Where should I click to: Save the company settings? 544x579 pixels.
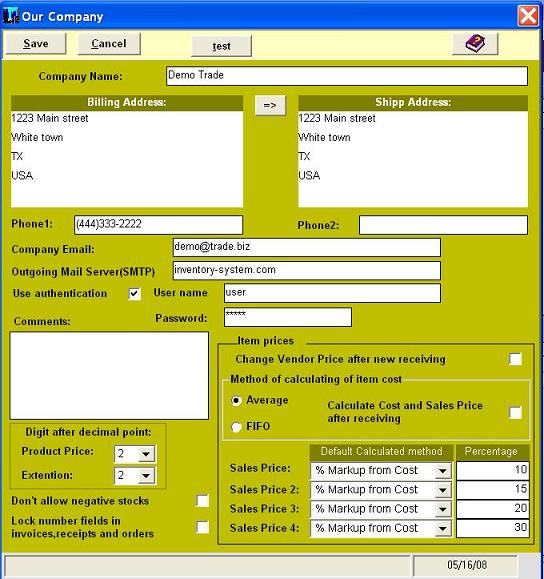[36, 44]
